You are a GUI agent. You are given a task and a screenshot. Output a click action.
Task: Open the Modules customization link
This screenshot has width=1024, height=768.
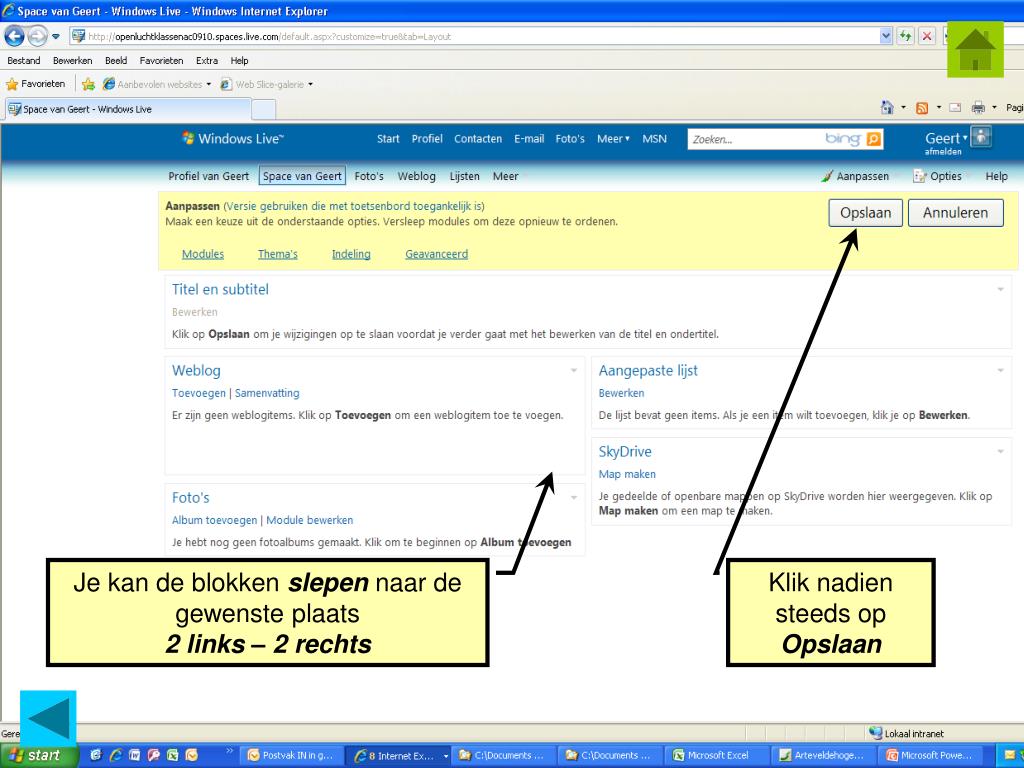coord(202,254)
